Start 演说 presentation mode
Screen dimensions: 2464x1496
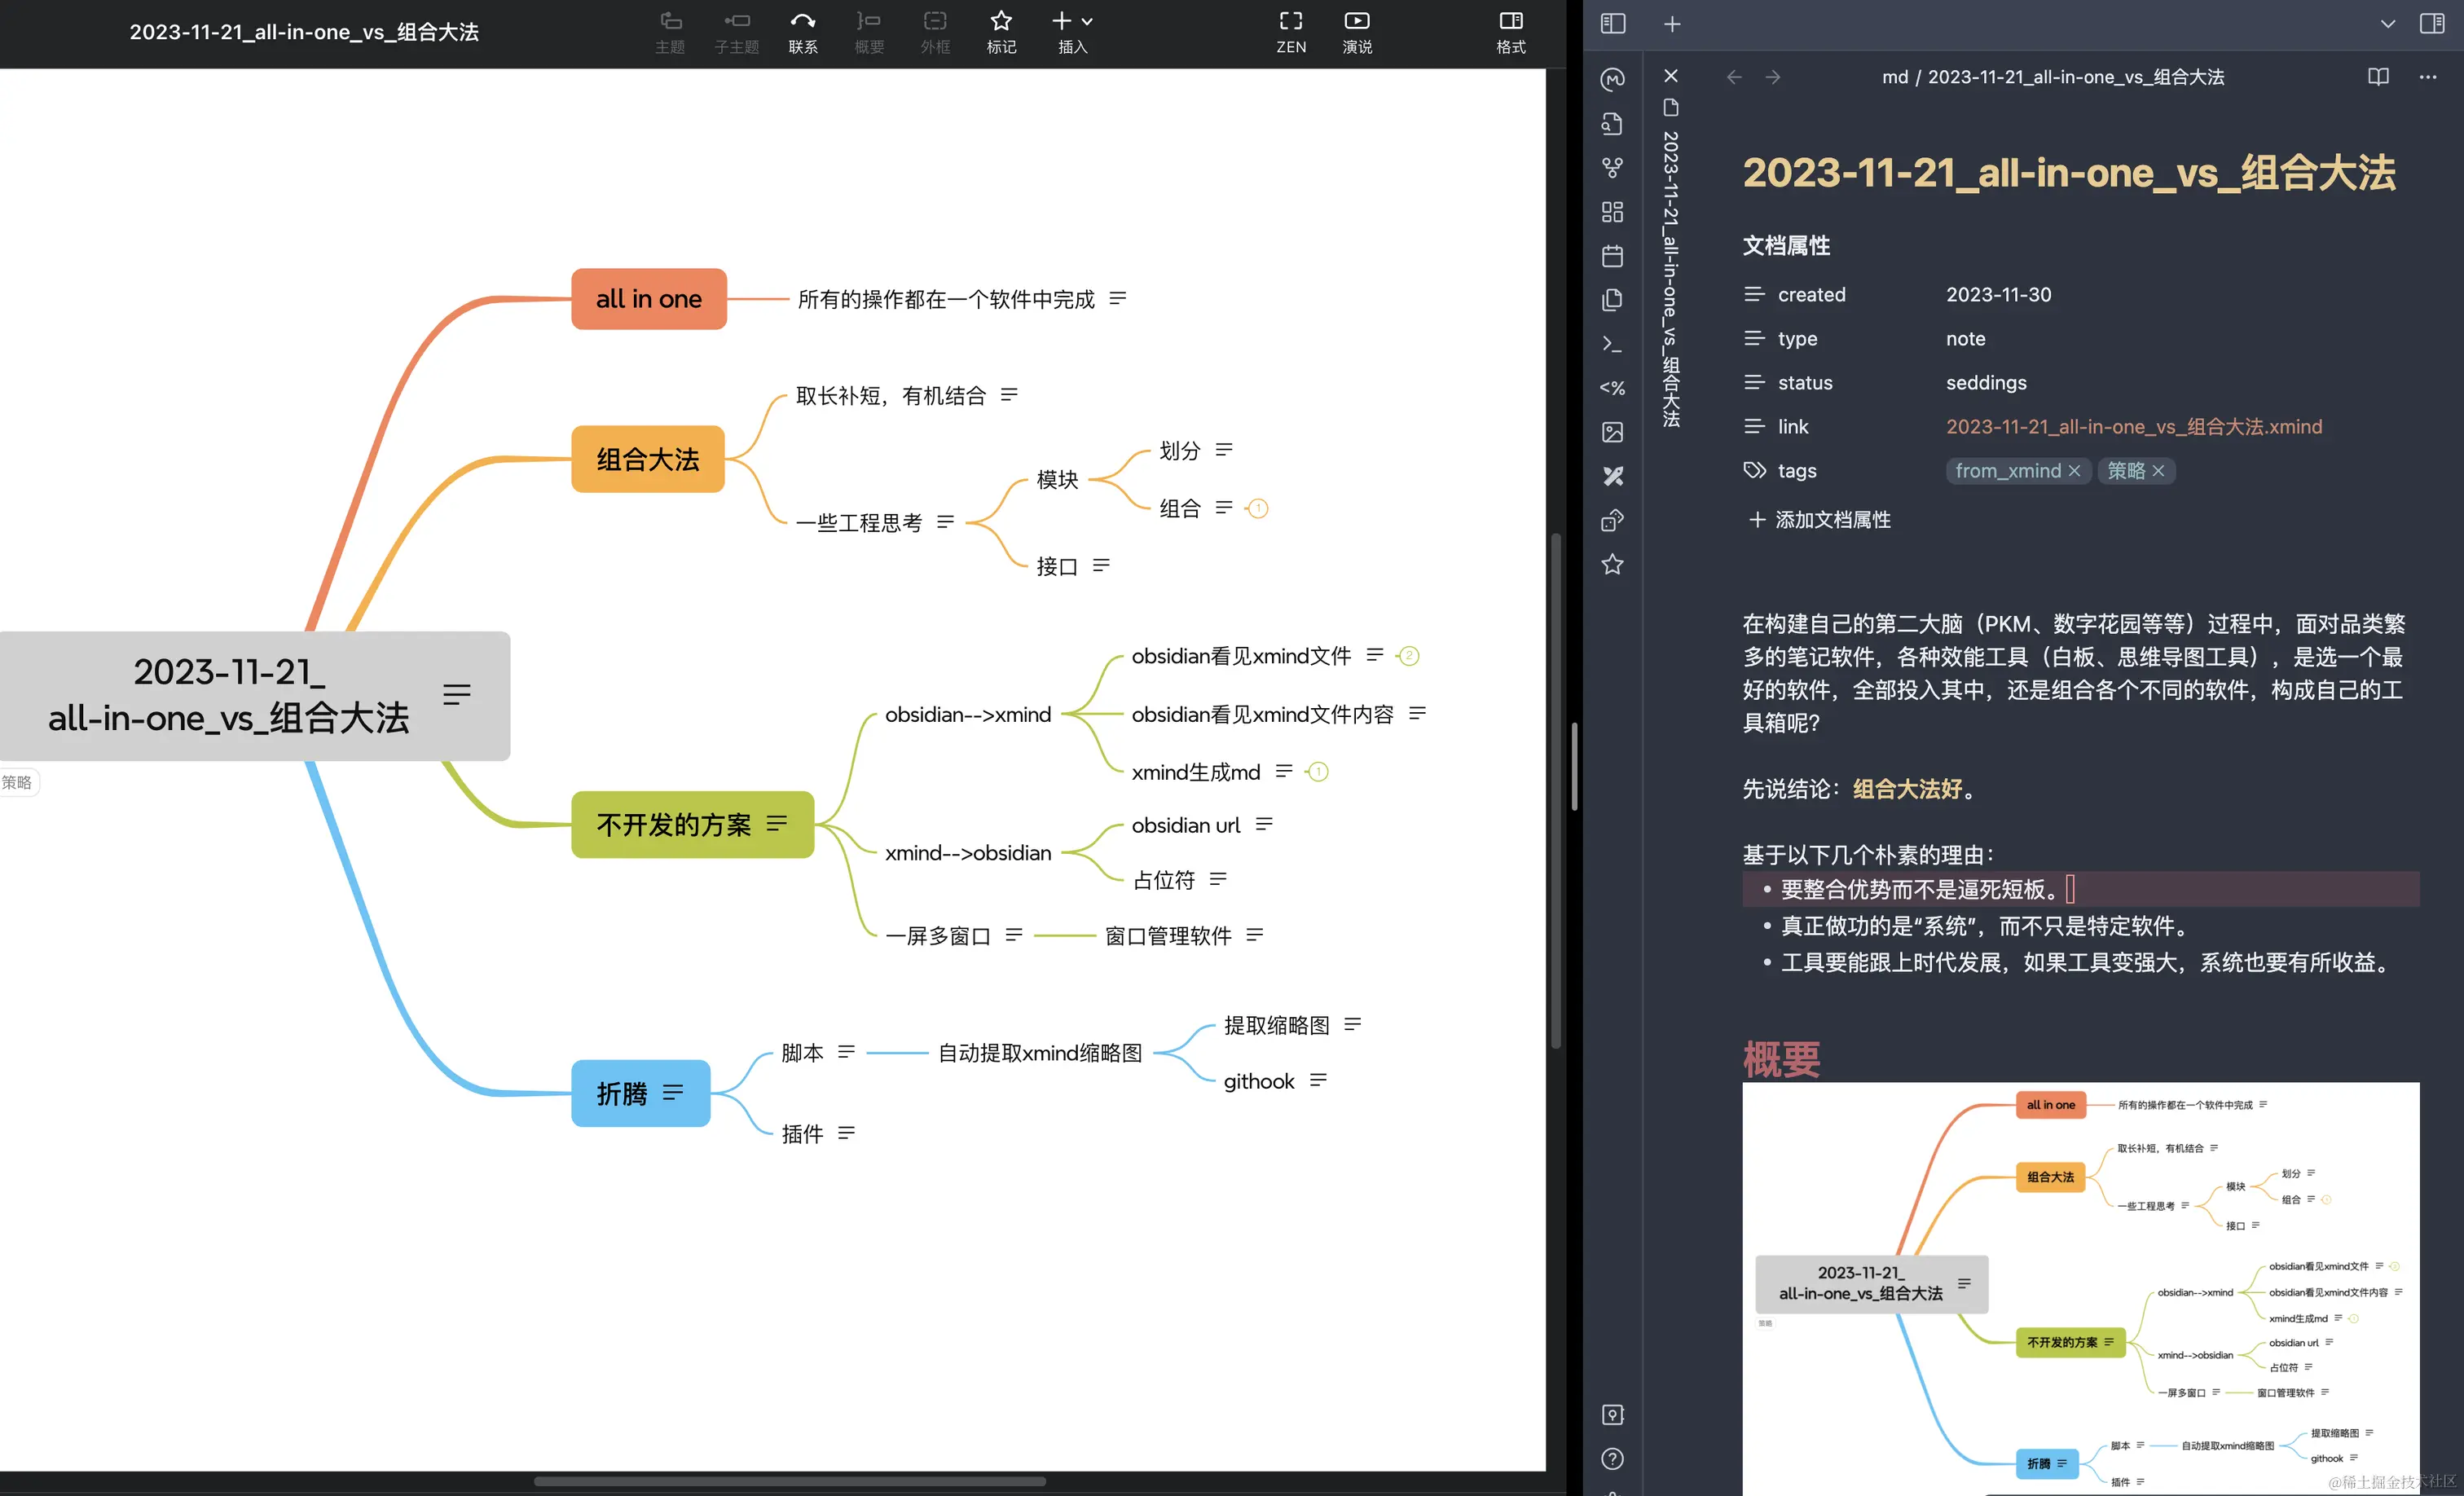(1357, 32)
